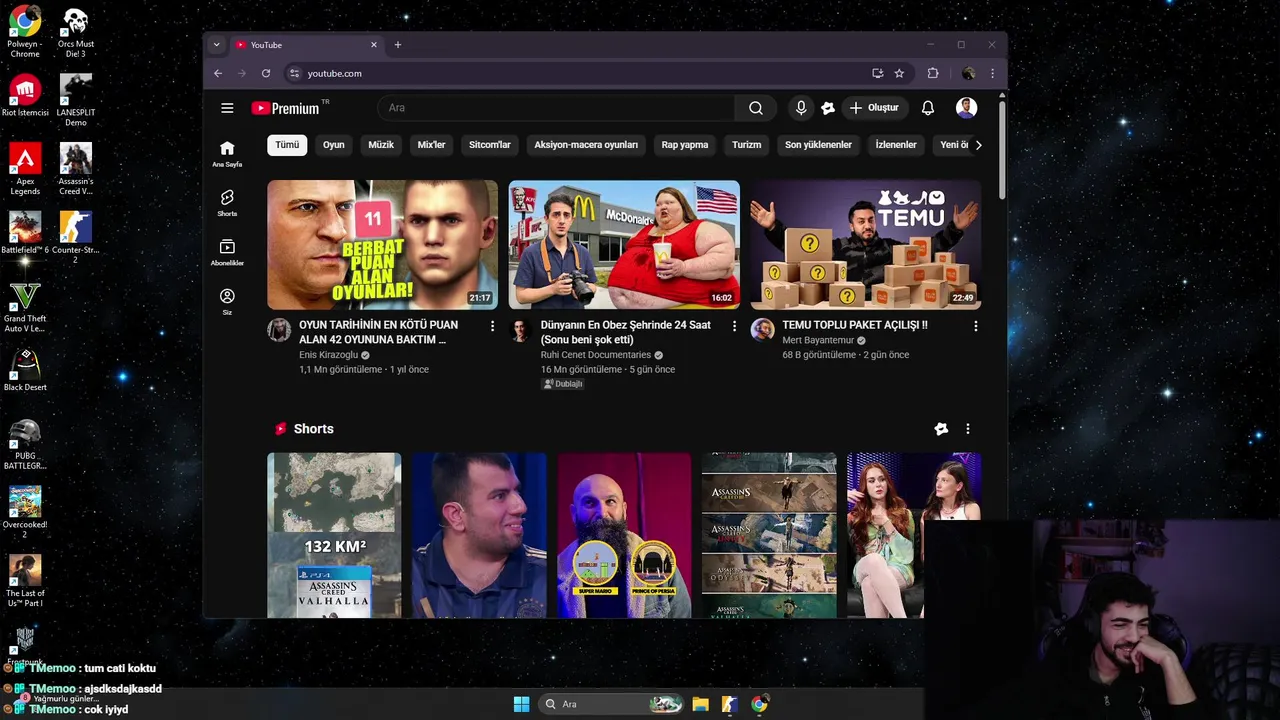Select the Oyun filter chip

pos(334,145)
